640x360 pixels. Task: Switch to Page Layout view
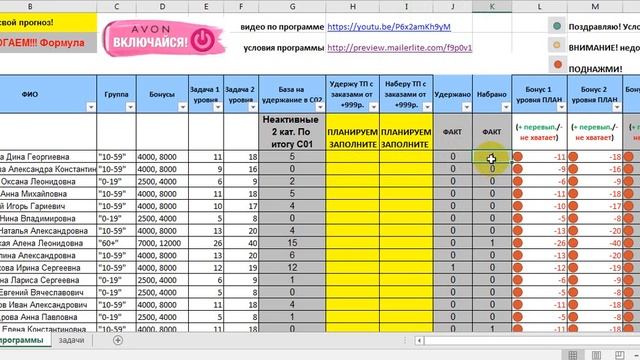point(596,355)
